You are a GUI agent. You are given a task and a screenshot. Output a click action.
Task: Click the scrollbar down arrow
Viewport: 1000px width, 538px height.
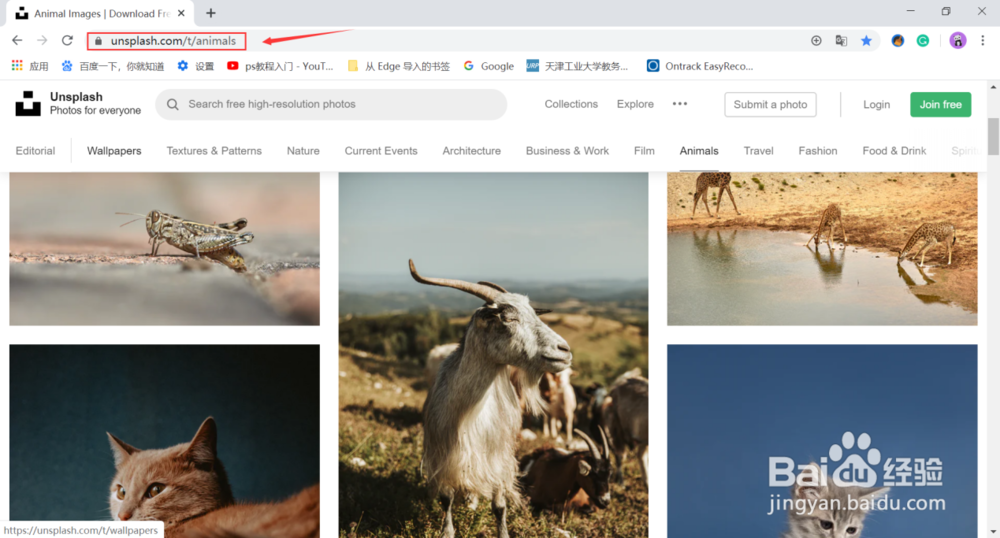tap(993, 532)
